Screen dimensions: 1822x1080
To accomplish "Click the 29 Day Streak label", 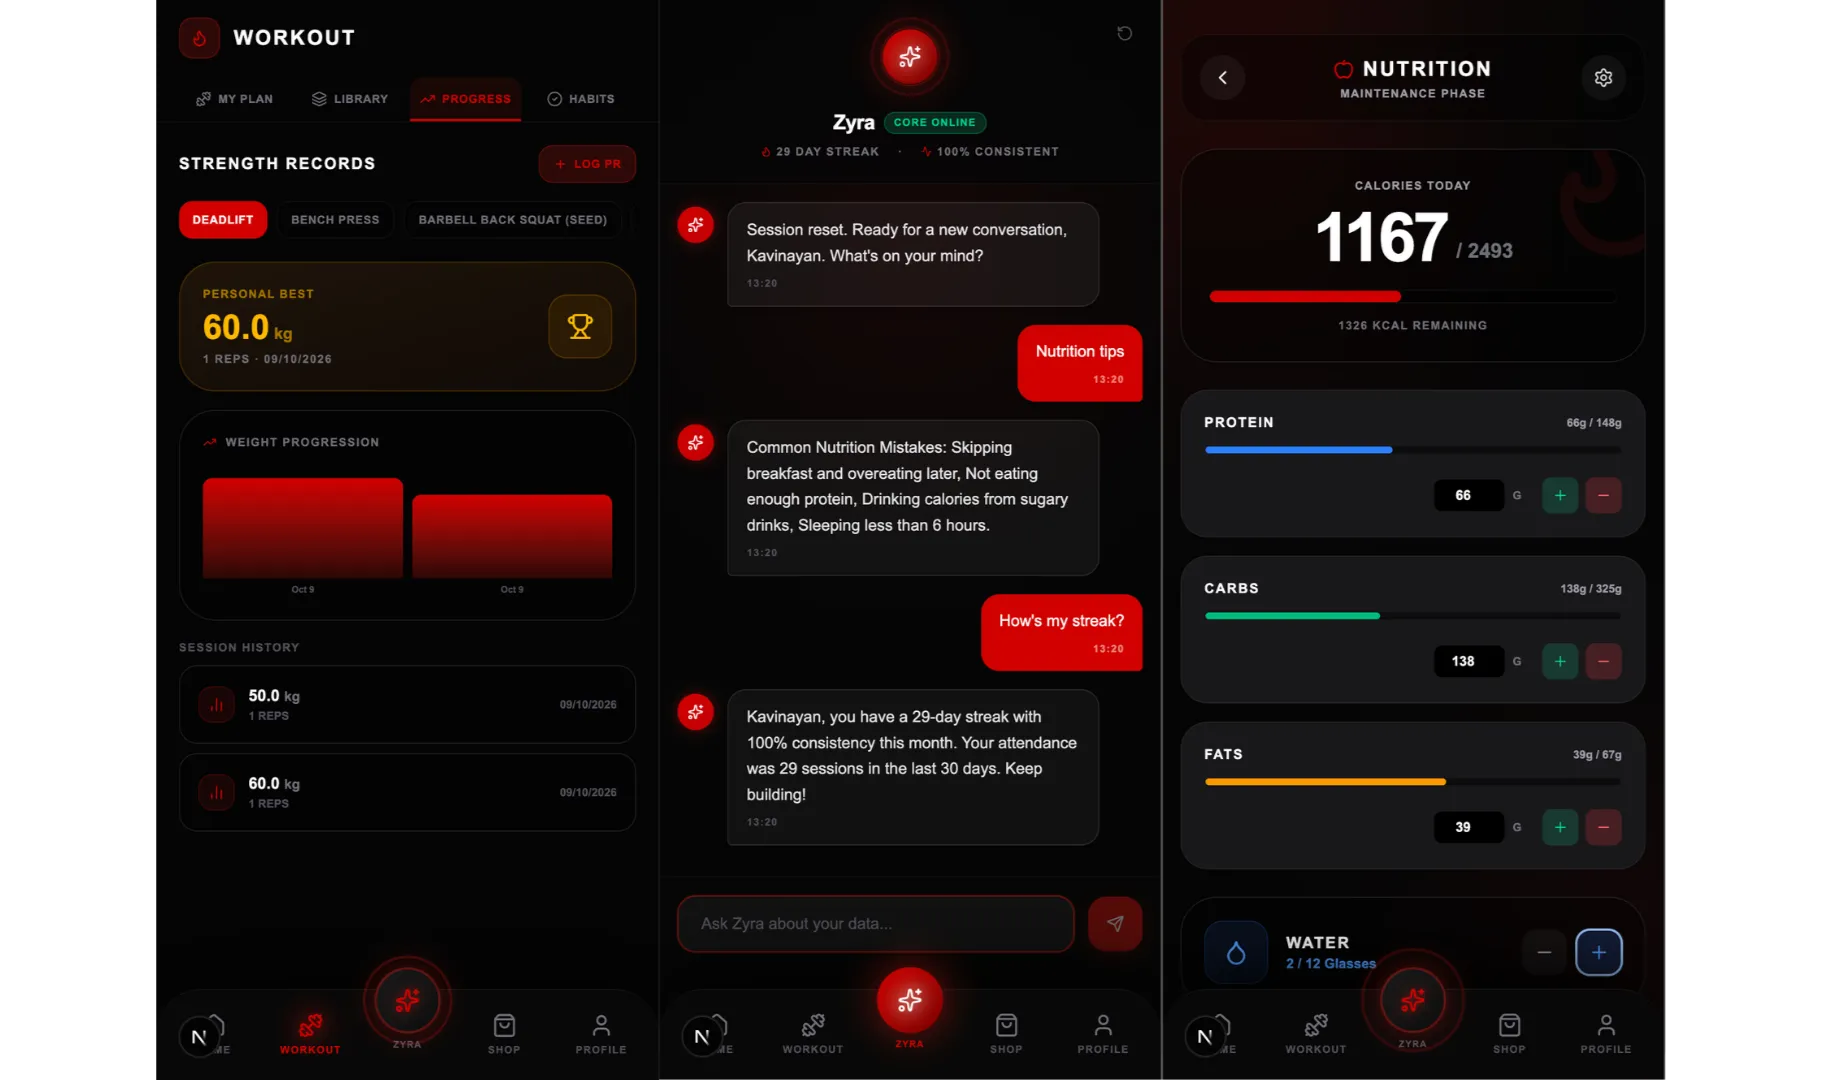I will click(820, 152).
